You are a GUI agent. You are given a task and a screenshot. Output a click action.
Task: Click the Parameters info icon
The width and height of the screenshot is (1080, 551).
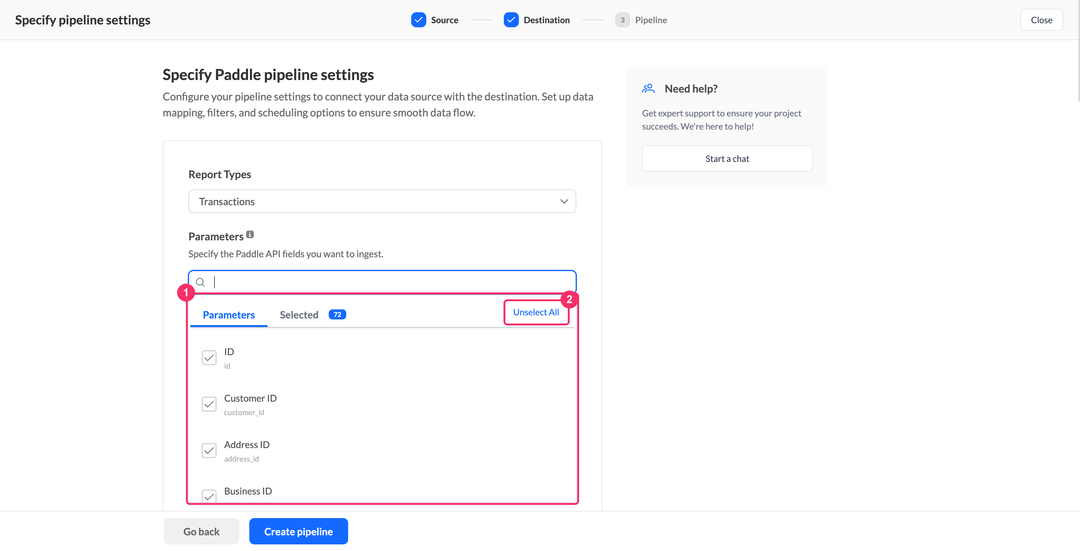[250, 235]
